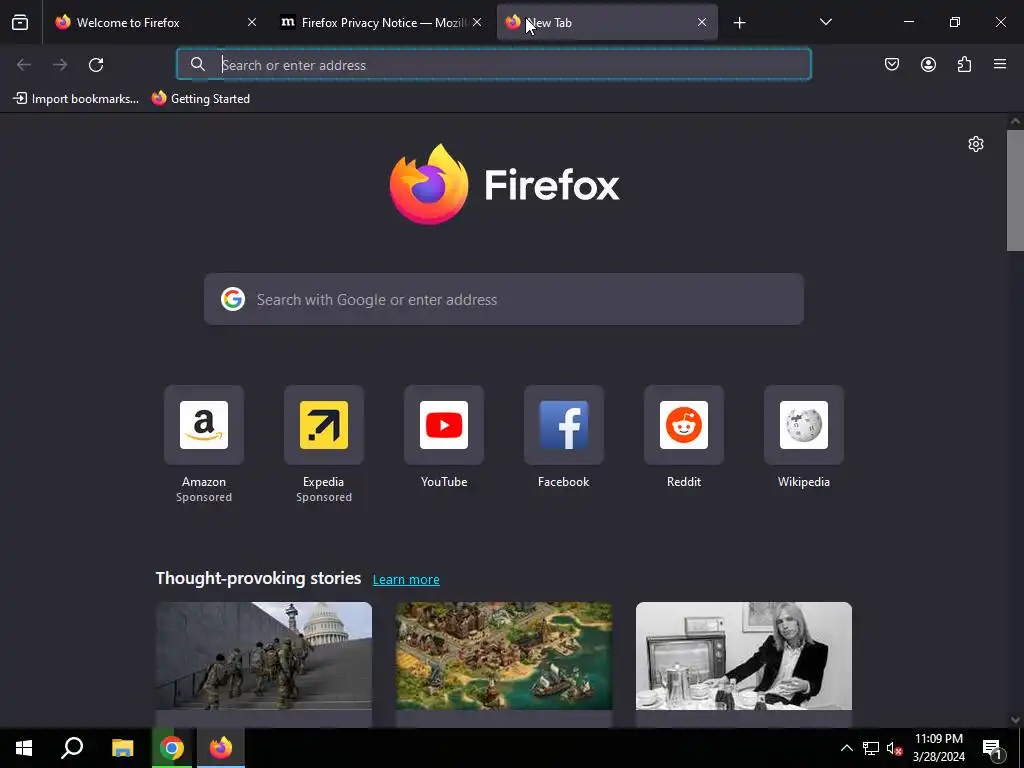Viewport: 1024px width, 768px height.
Task: Close the Firefox Privacy Notice tab
Action: [477, 22]
